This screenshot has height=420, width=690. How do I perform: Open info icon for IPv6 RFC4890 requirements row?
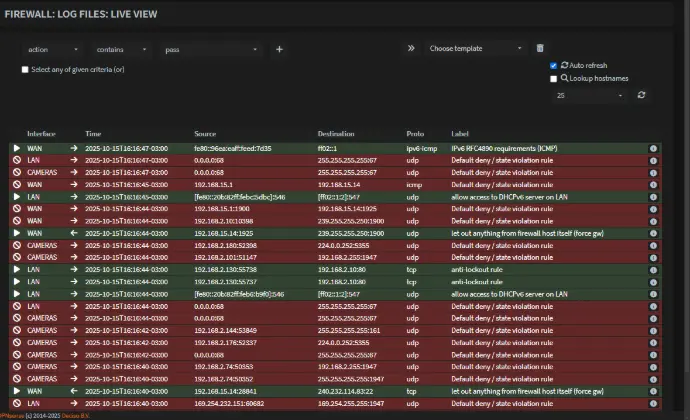click(653, 148)
